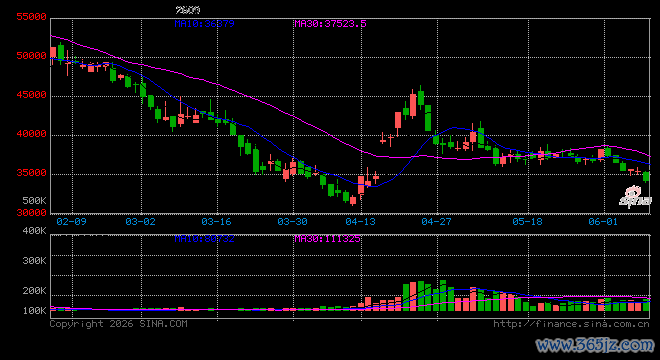Click the 300K volume axis label

pos(34,261)
